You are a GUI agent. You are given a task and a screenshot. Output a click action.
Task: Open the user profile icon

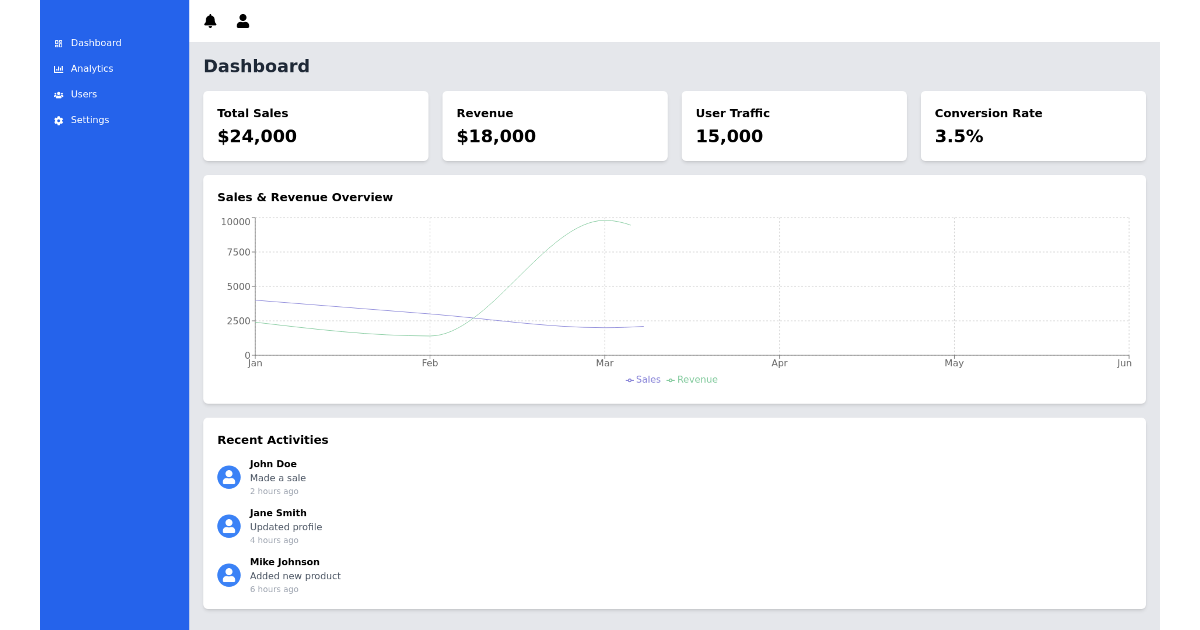pyautogui.click(x=243, y=21)
